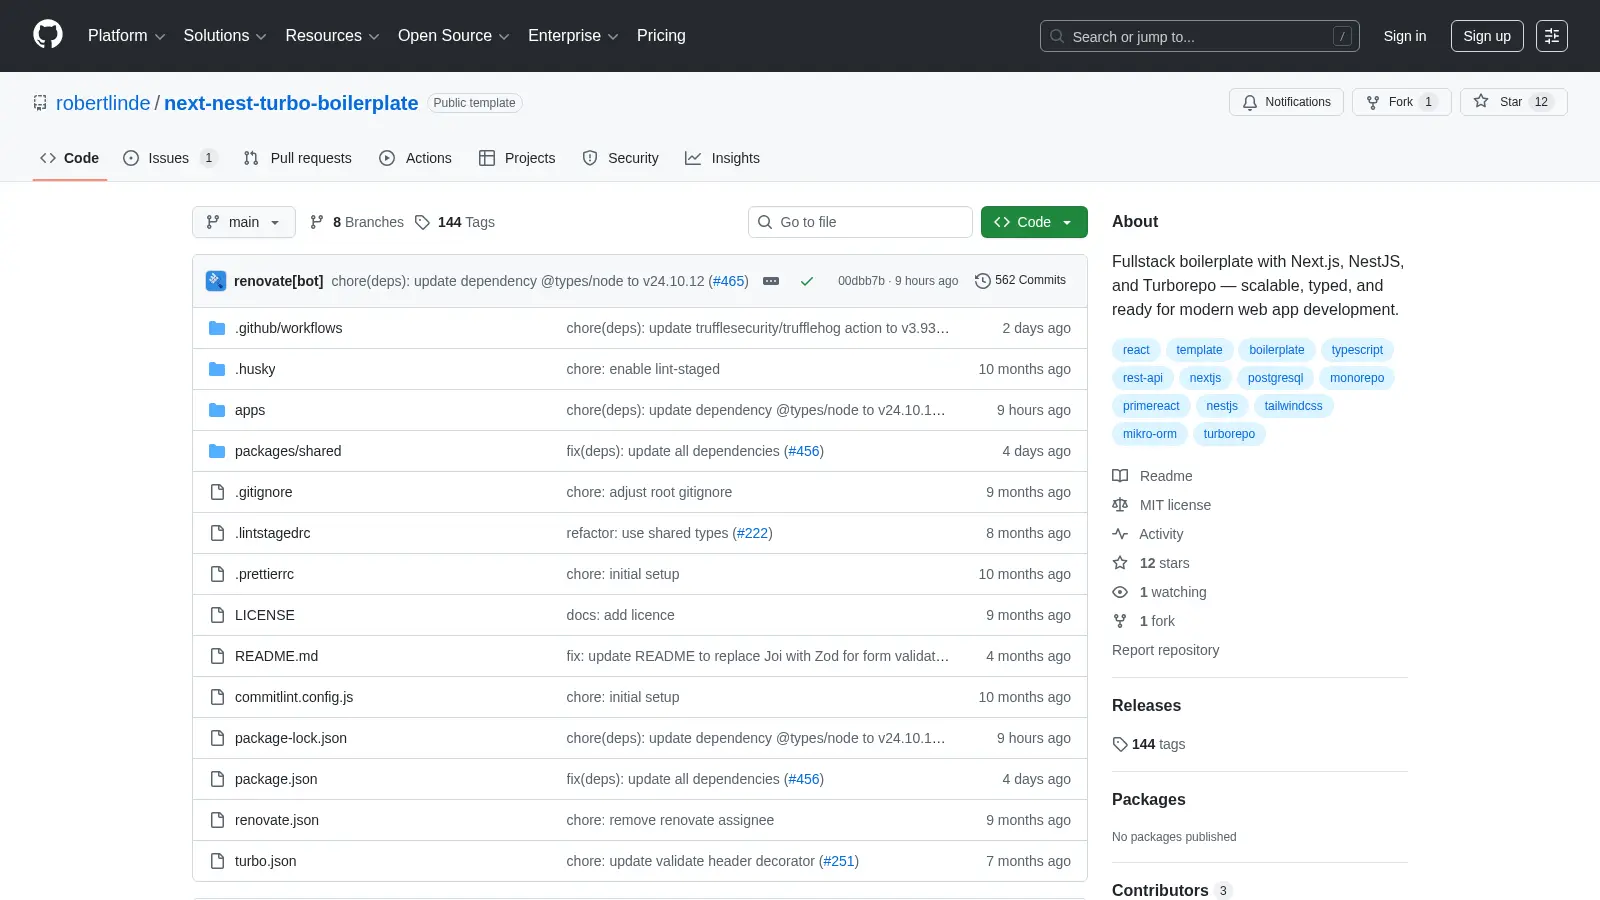This screenshot has height=900, width=1600.
Task: Click the search magnifier icon in header
Action: pos(1057,36)
